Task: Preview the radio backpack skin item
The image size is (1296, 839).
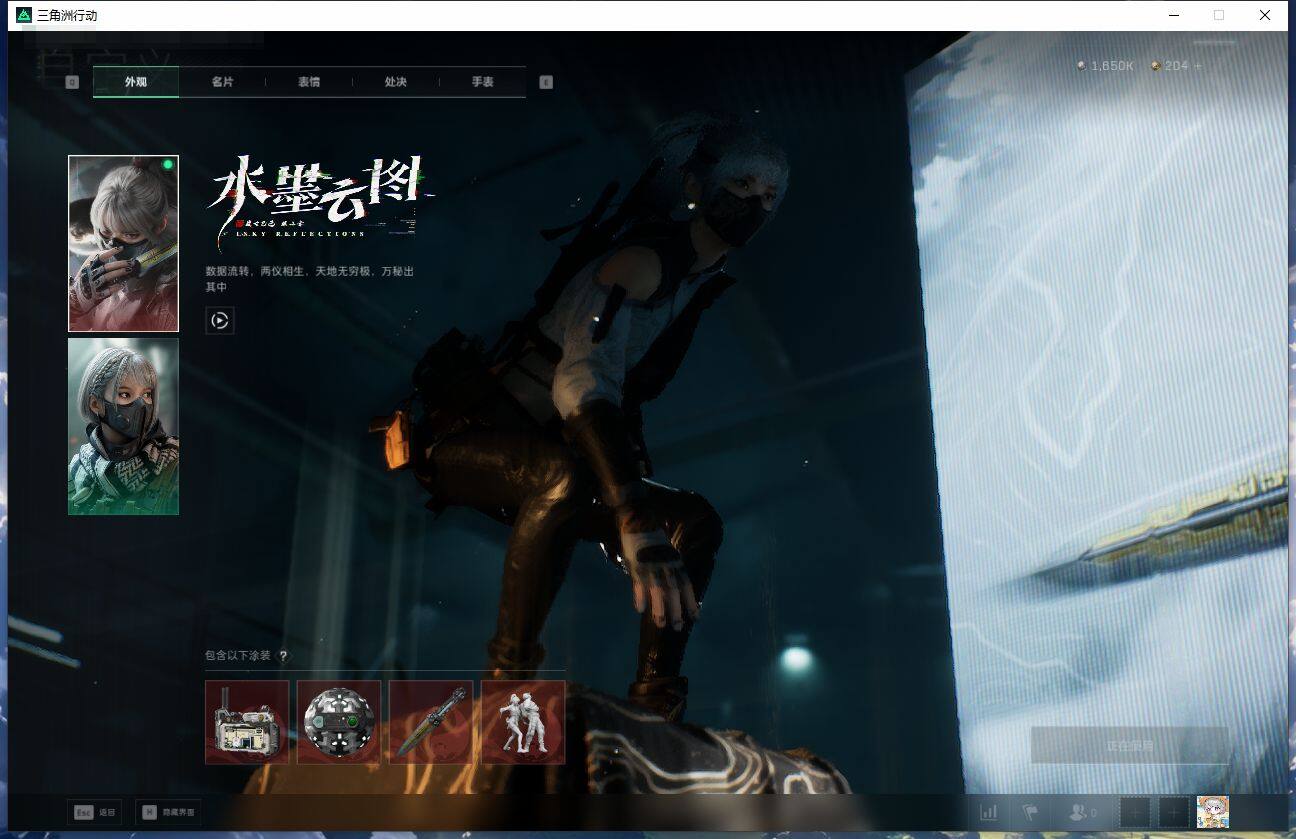Action: pyautogui.click(x=247, y=722)
